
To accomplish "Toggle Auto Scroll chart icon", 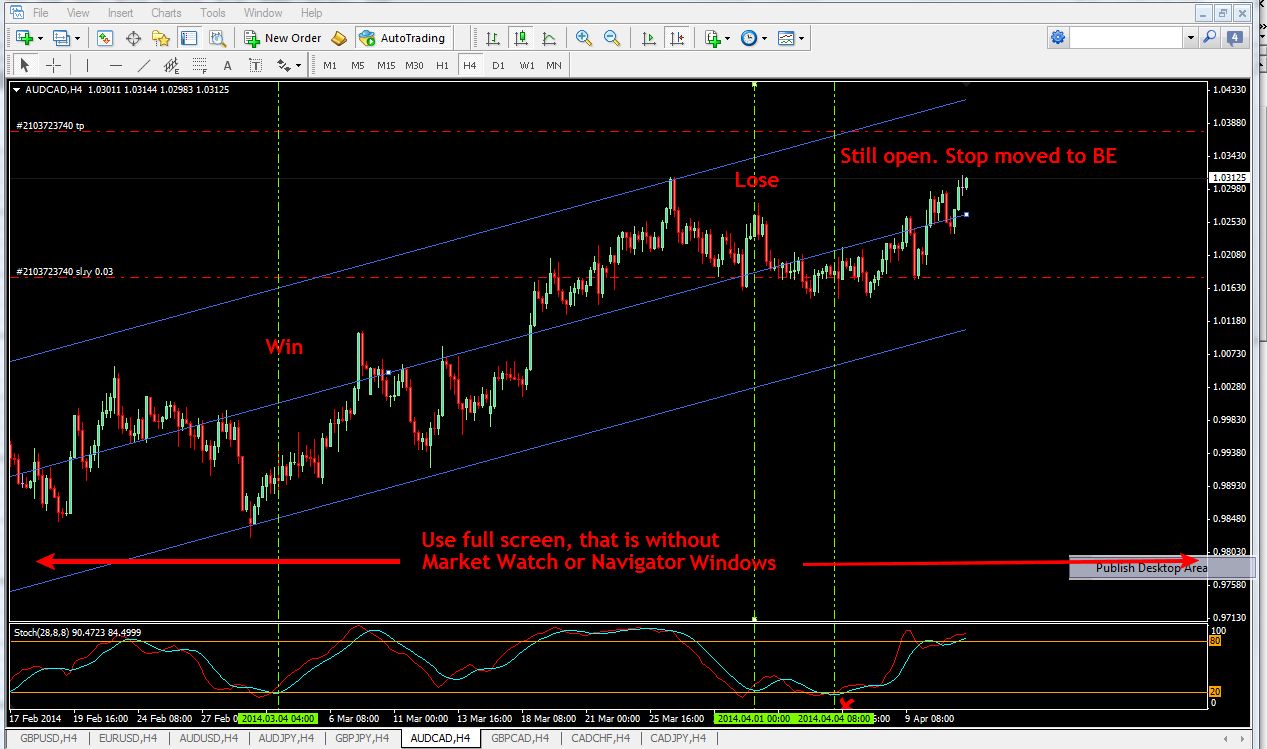I will point(649,38).
